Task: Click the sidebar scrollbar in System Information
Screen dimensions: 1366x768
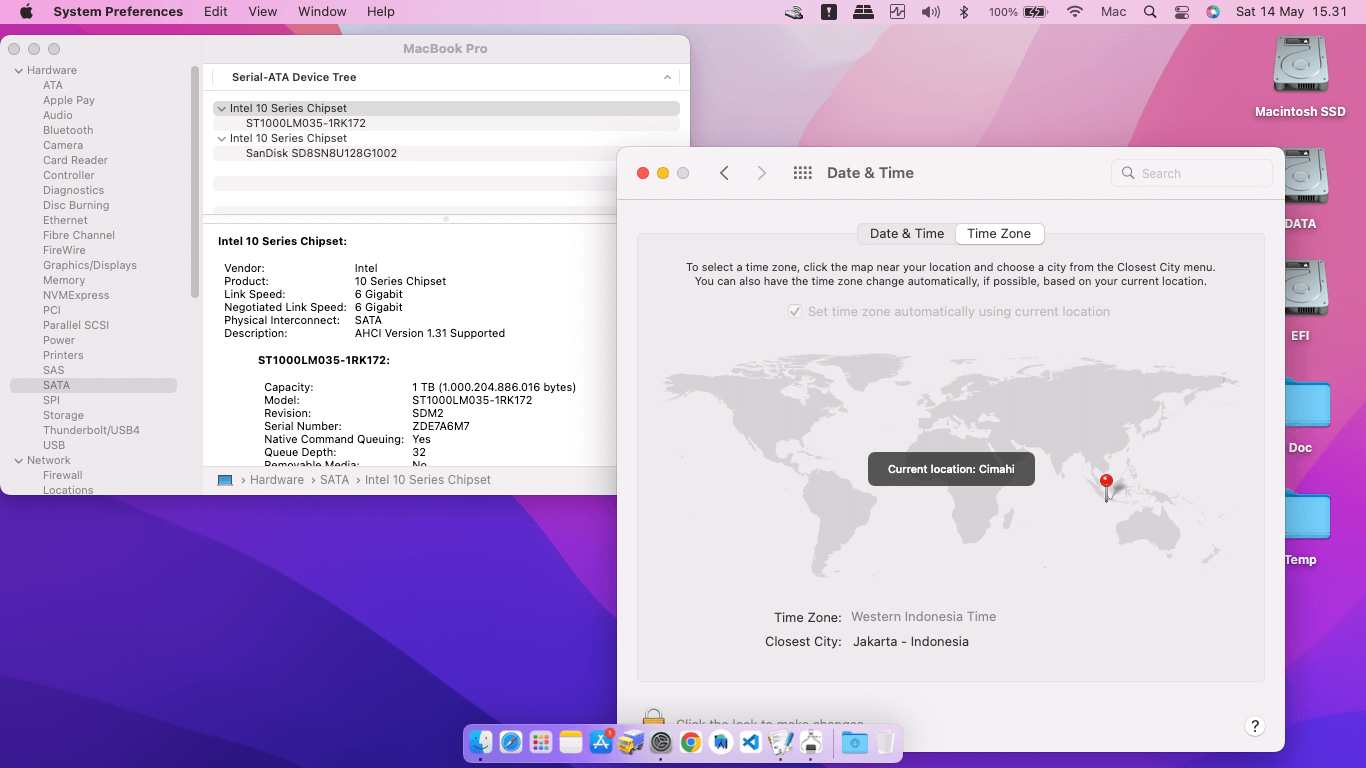Action: point(195,180)
